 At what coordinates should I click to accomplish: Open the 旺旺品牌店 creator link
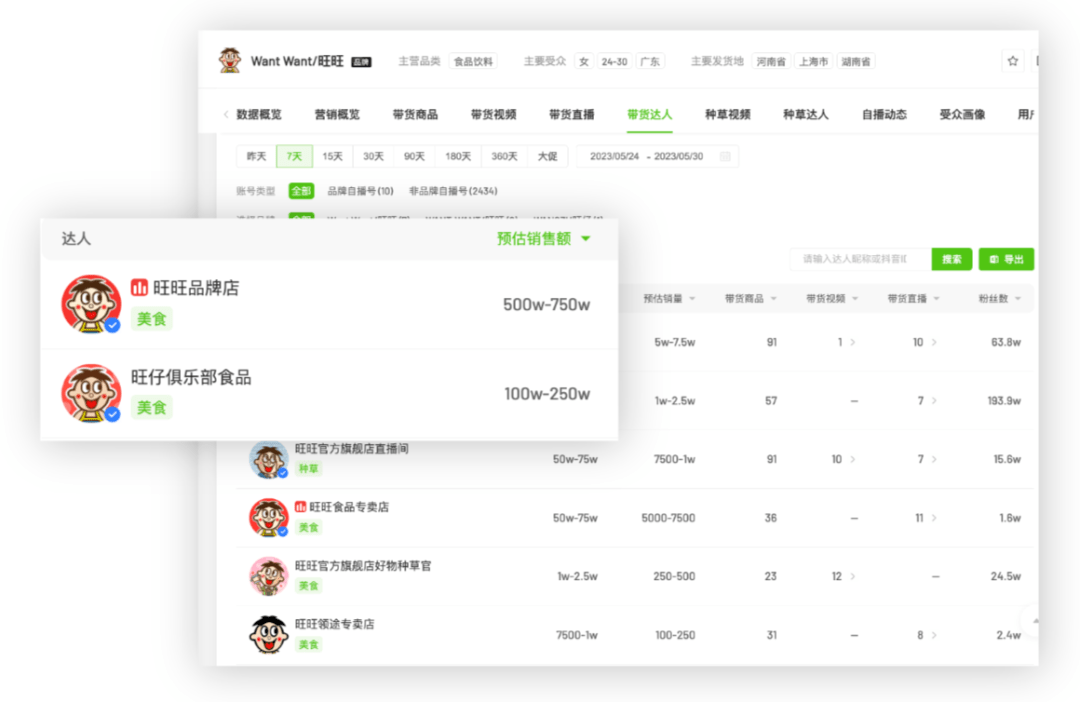tap(196, 287)
